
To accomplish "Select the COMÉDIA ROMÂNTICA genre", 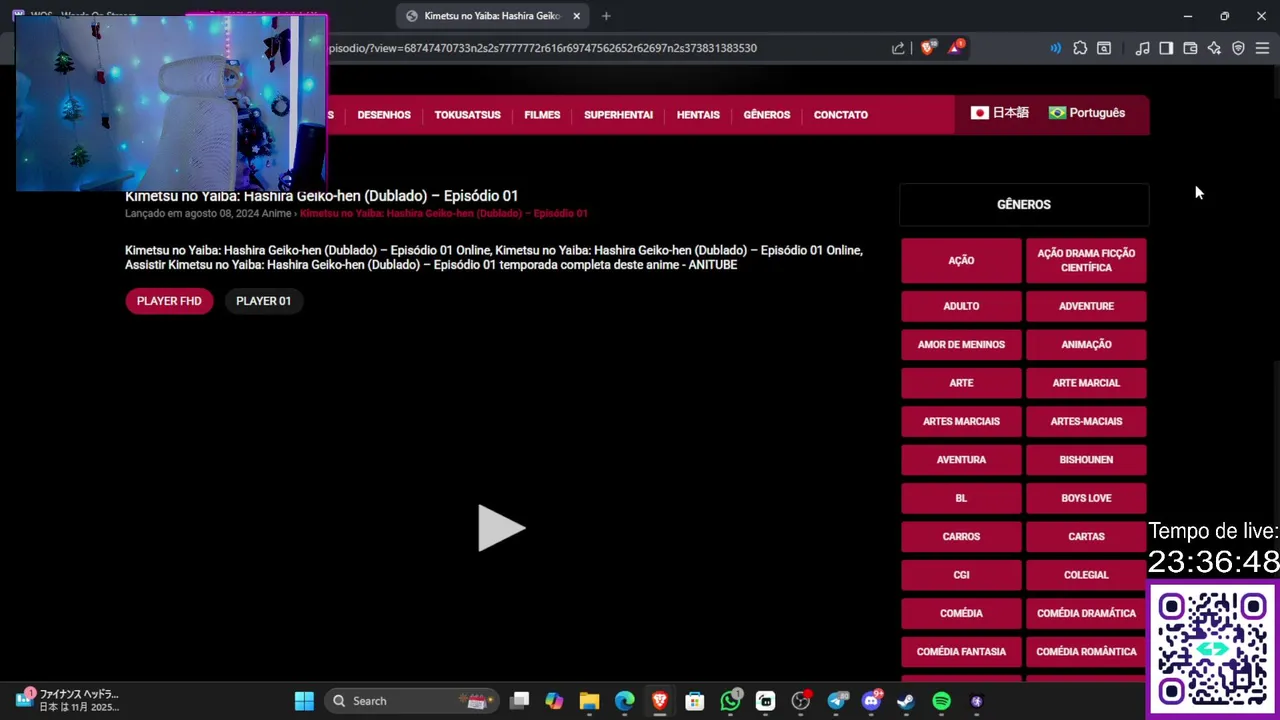I will (1086, 651).
